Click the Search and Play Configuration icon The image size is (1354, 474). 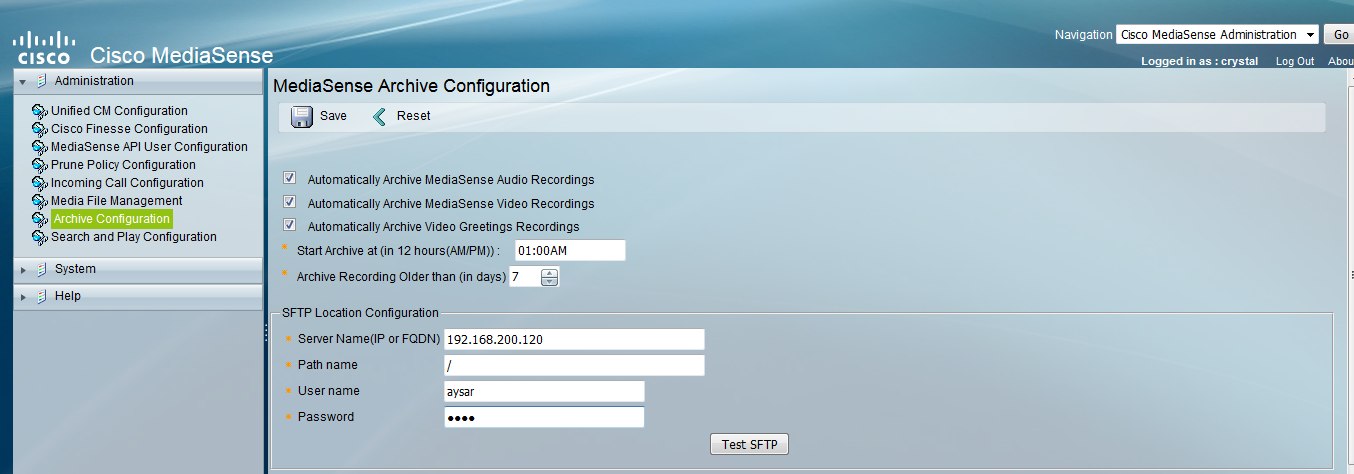[x=40, y=237]
